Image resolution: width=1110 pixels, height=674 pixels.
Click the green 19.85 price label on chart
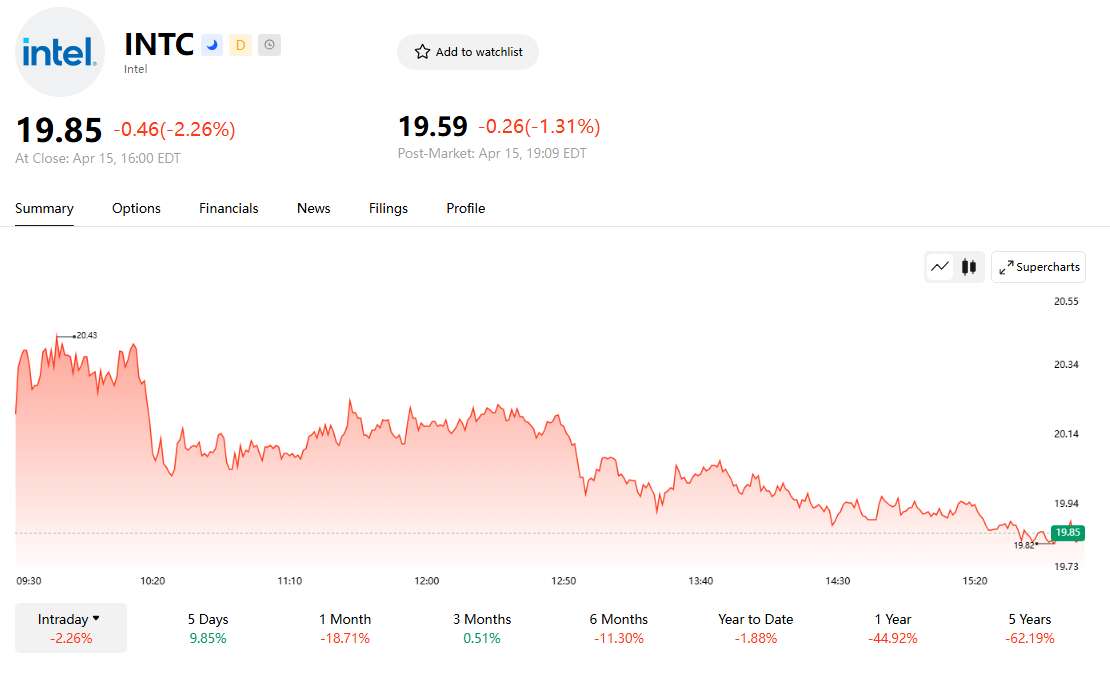(x=1068, y=533)
